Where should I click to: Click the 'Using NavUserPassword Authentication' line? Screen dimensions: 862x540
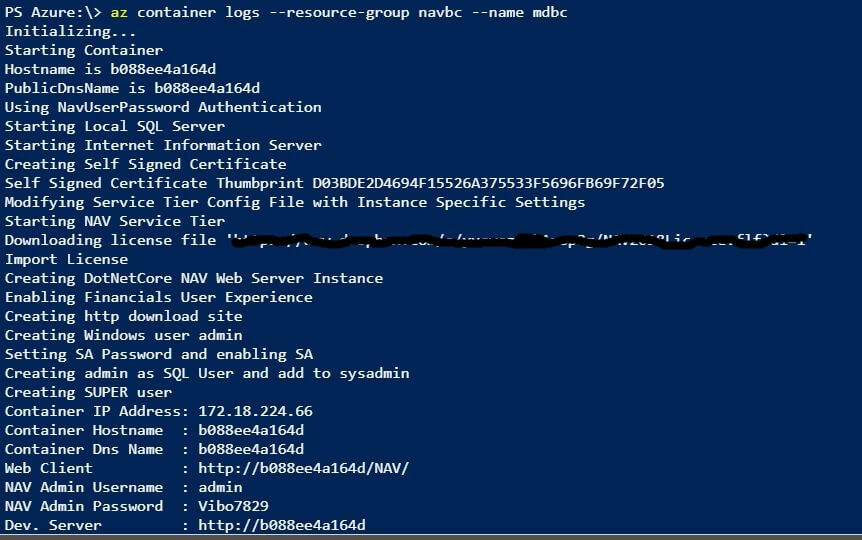(x=163, y=107)
